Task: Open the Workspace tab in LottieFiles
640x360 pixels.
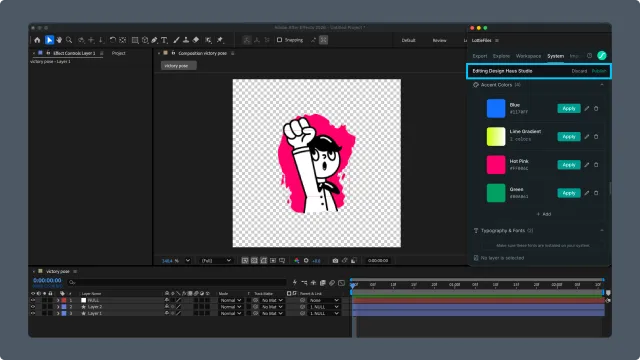Action: [x=528, y=56]
